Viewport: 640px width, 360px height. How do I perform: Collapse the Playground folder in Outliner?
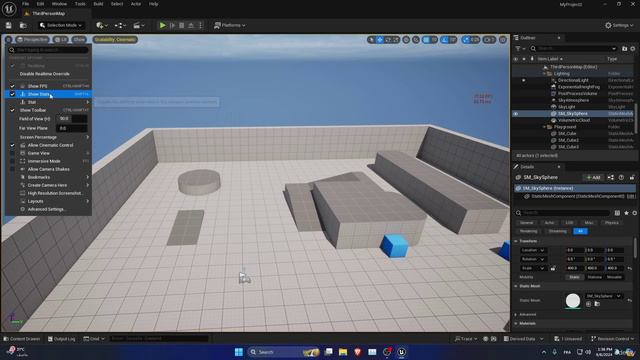(x=544, y=127)
